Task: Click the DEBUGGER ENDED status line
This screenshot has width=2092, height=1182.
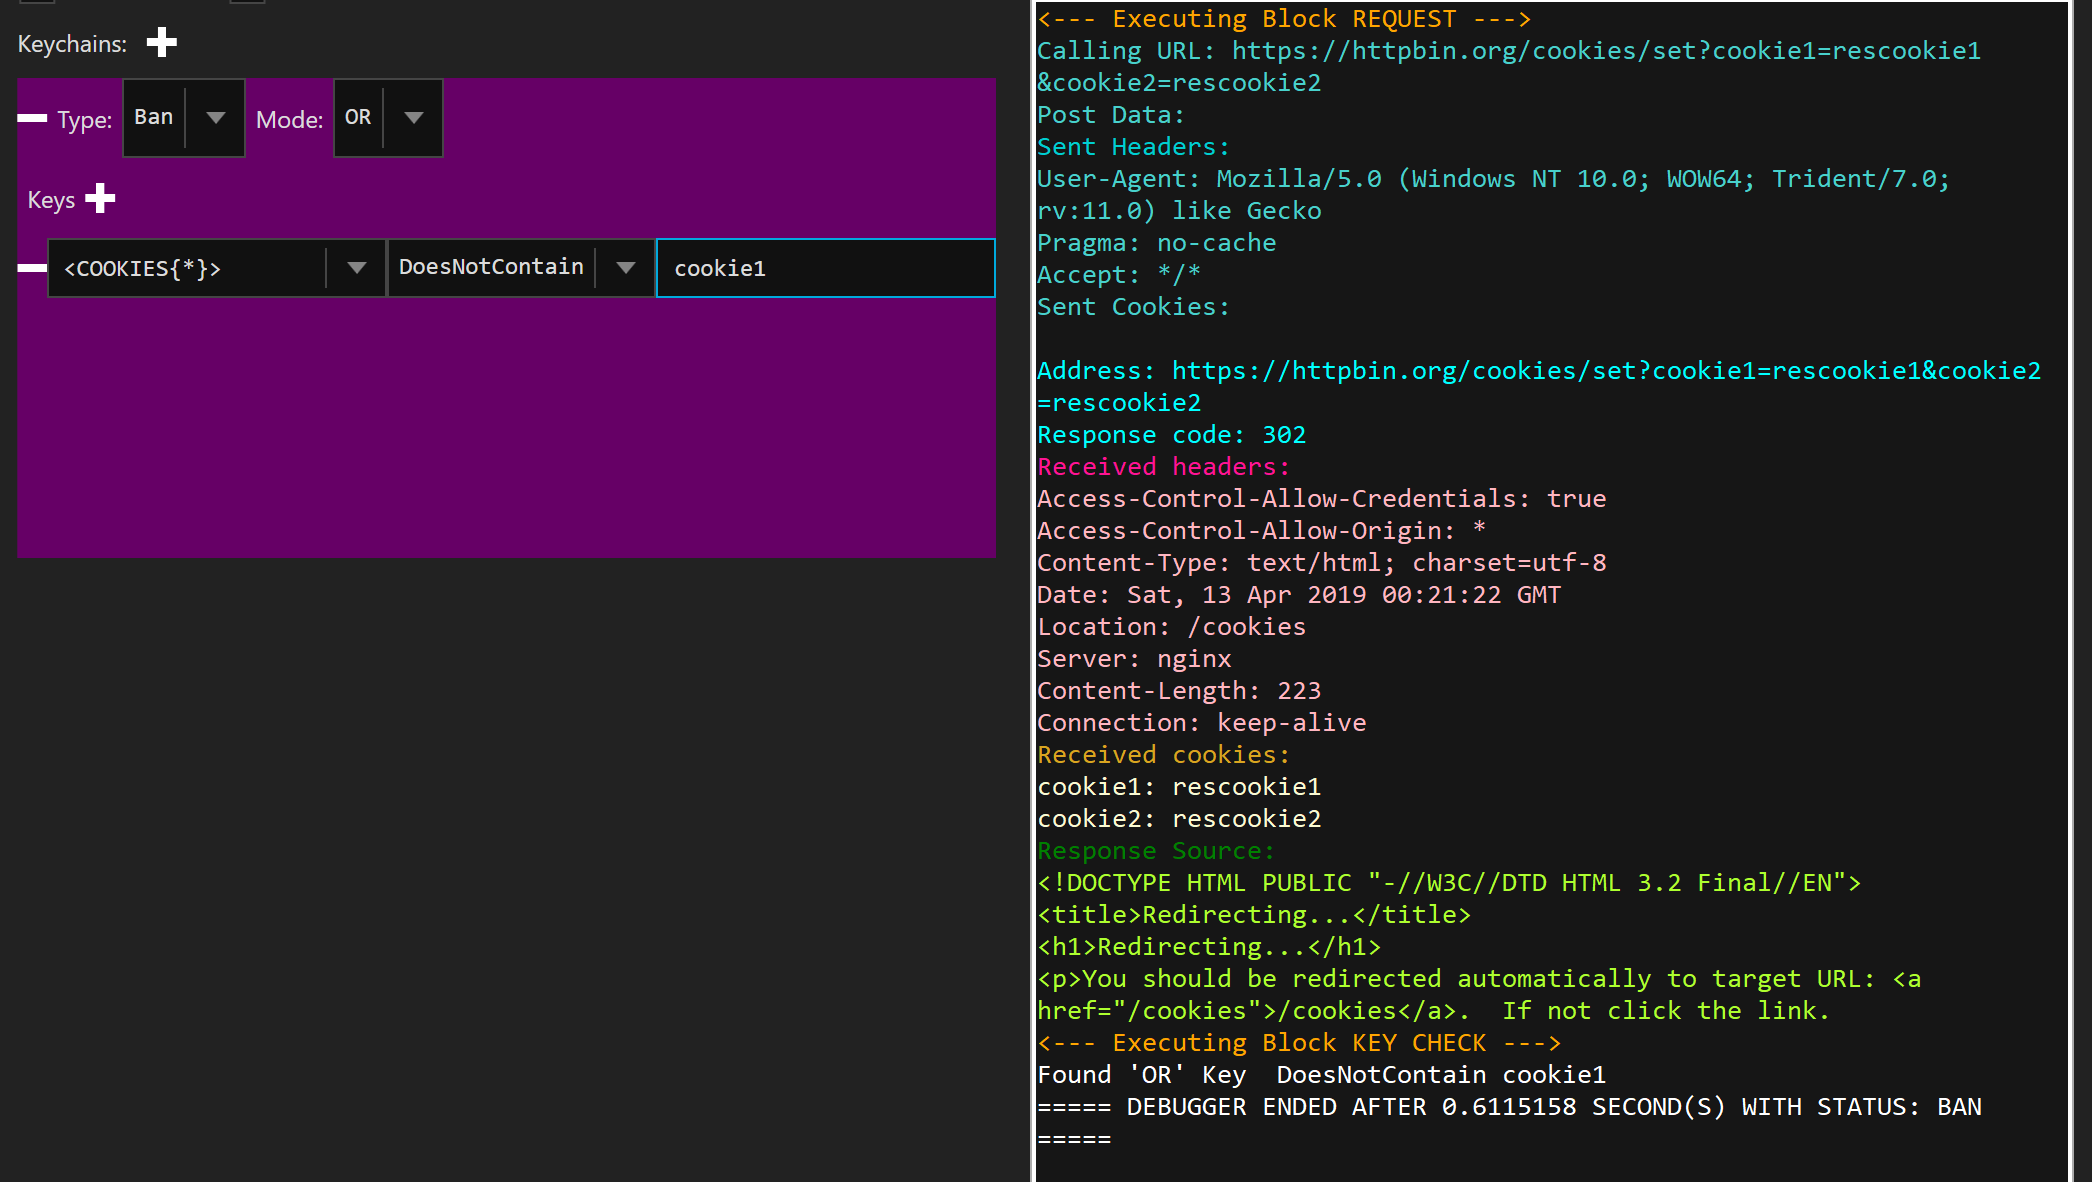Action: tap(1500, 1106)
